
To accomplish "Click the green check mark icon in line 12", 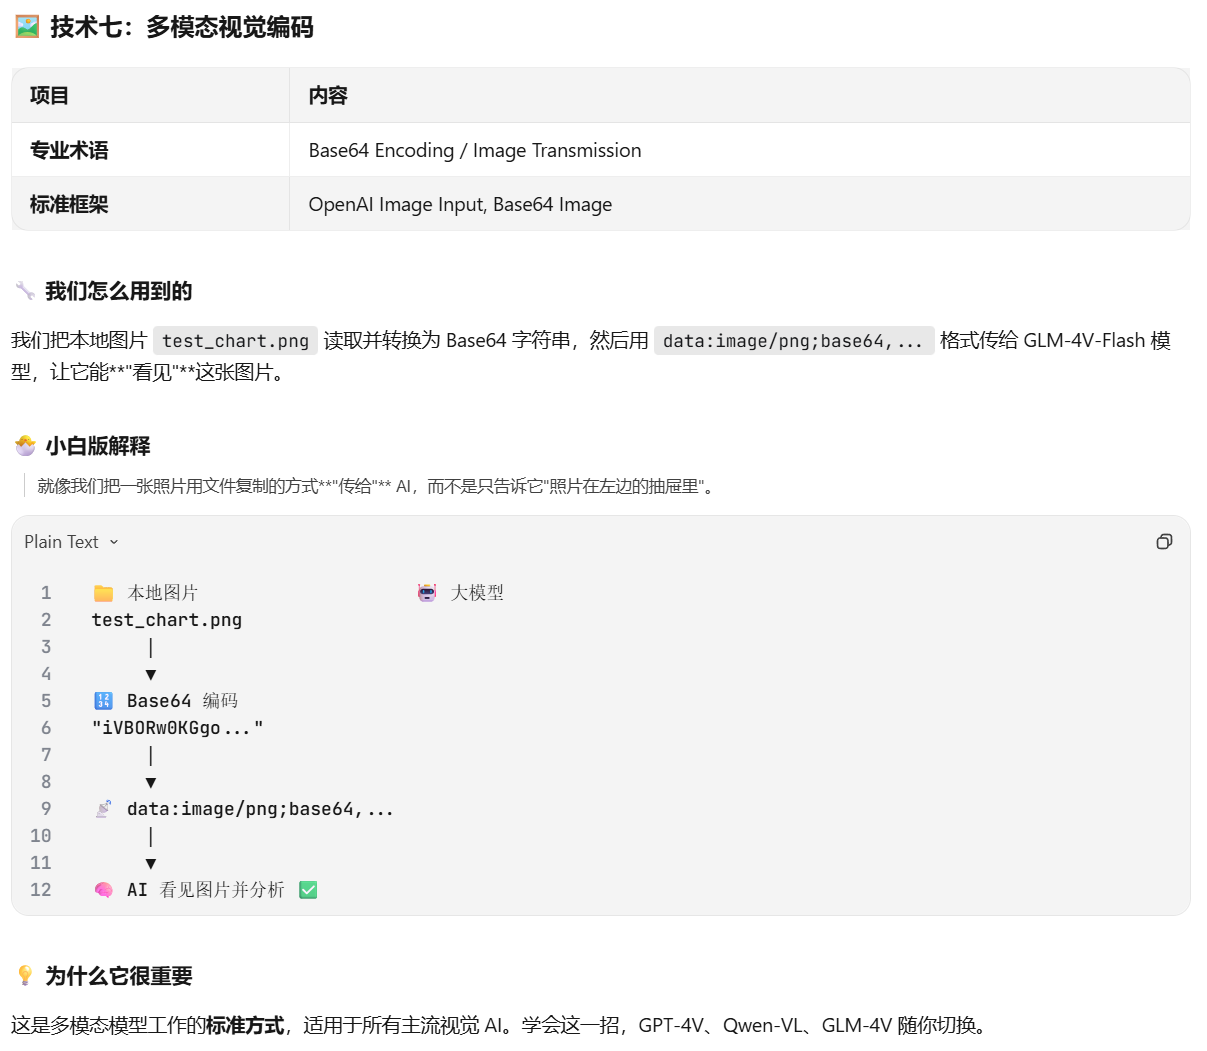I will 308,890.
